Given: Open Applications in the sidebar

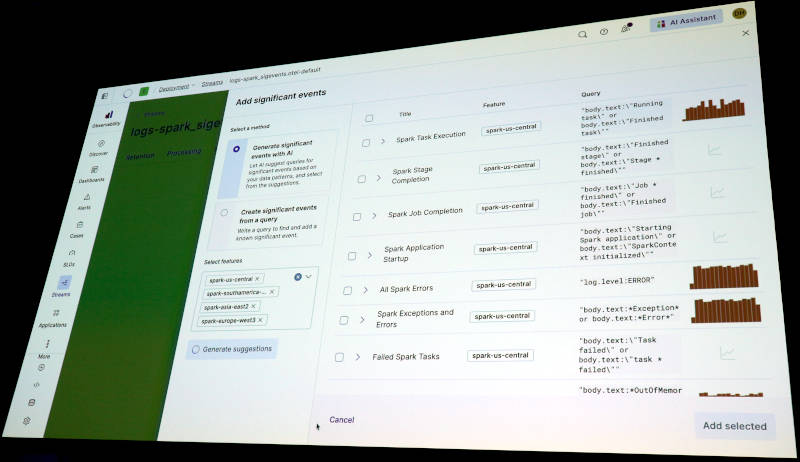Looking at the screenshot, I should pyautogui.click(x=54, y=317).
